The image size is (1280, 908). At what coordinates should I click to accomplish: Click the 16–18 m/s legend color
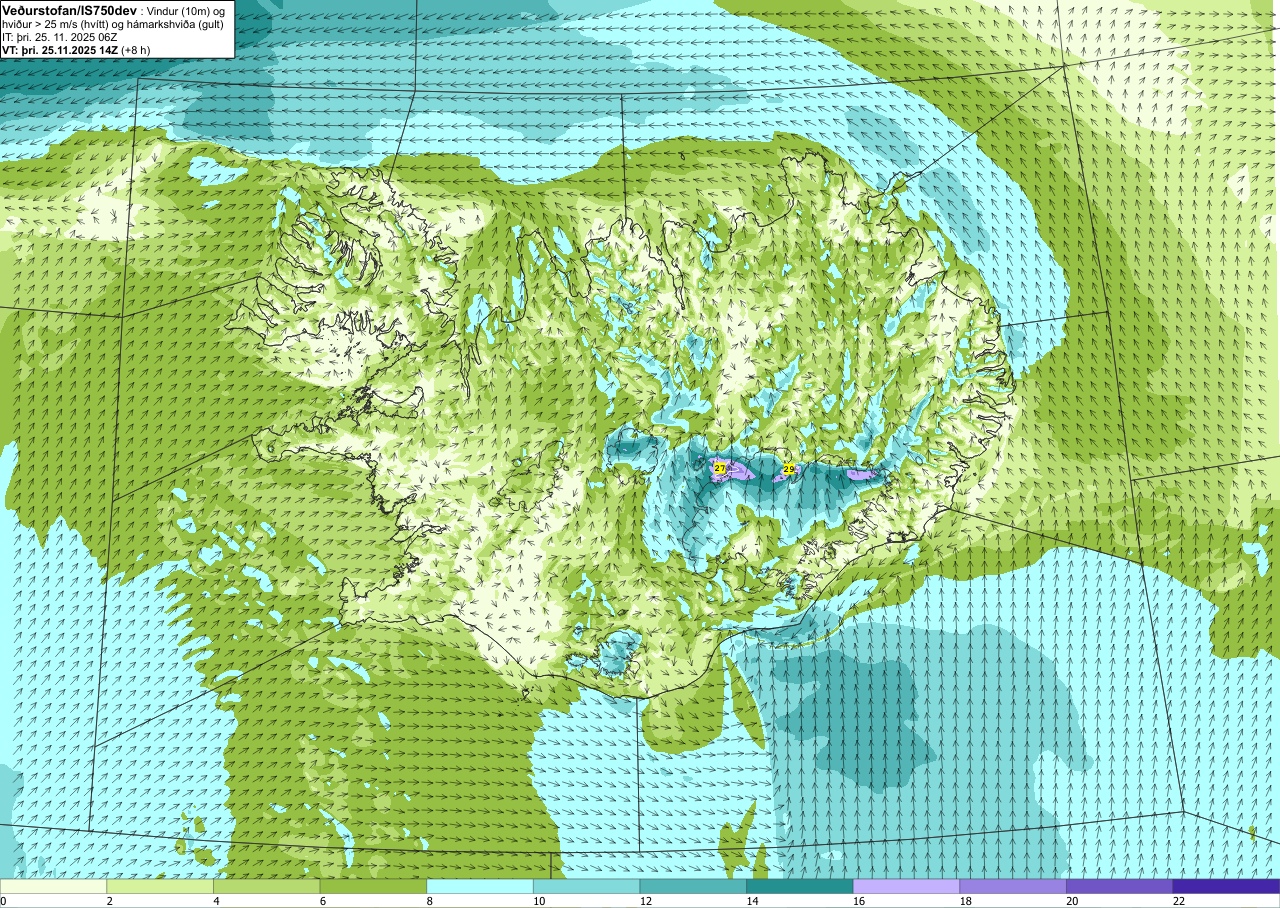(x=907, y=886)
